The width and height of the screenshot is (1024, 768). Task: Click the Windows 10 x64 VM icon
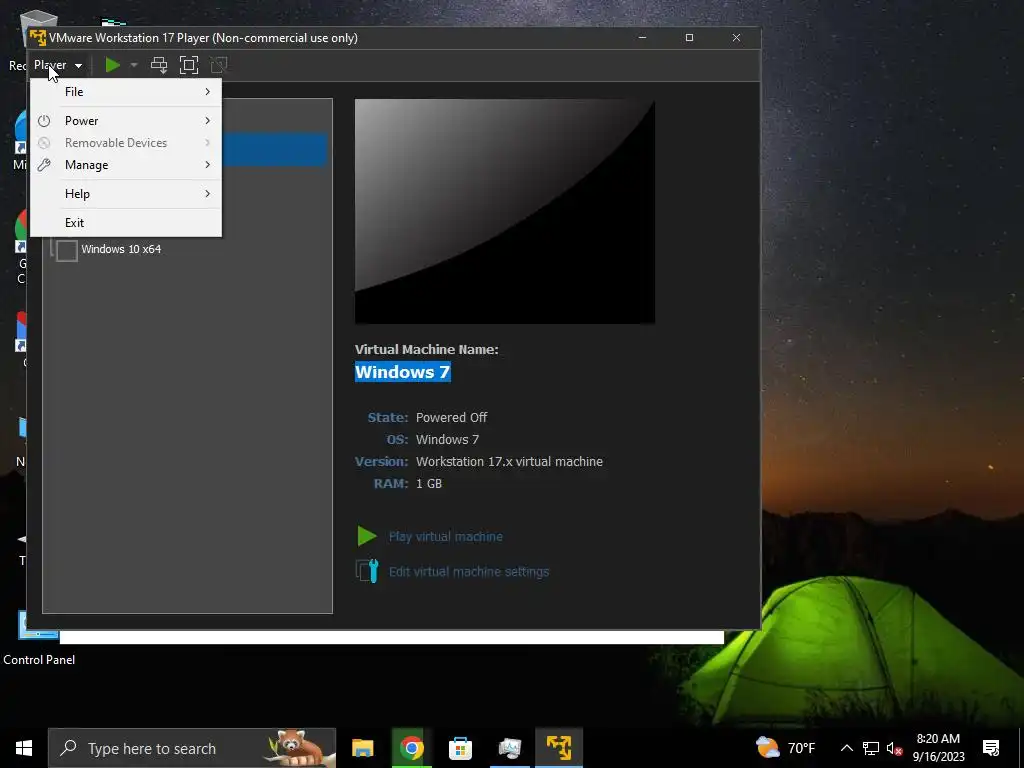[x=66, y=250]
